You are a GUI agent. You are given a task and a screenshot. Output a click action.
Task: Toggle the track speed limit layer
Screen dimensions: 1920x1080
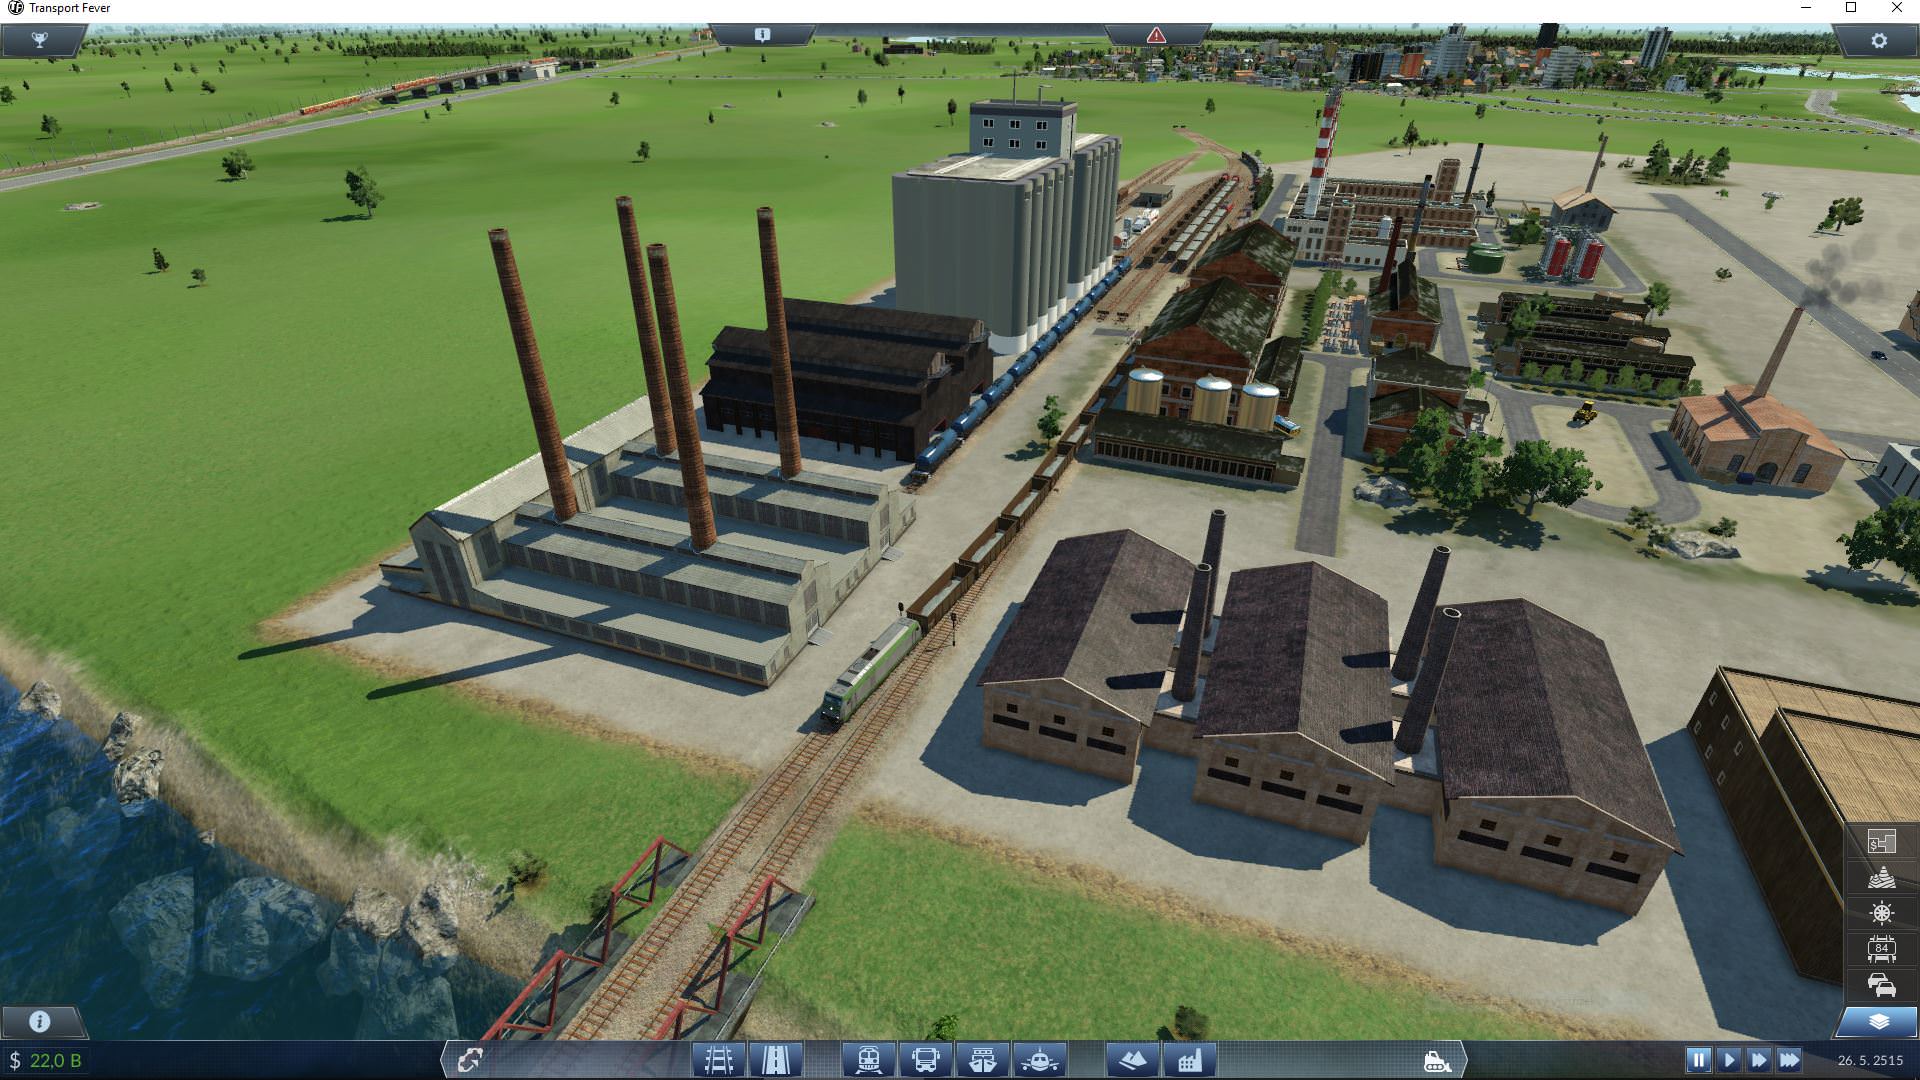coord(1881,949)
